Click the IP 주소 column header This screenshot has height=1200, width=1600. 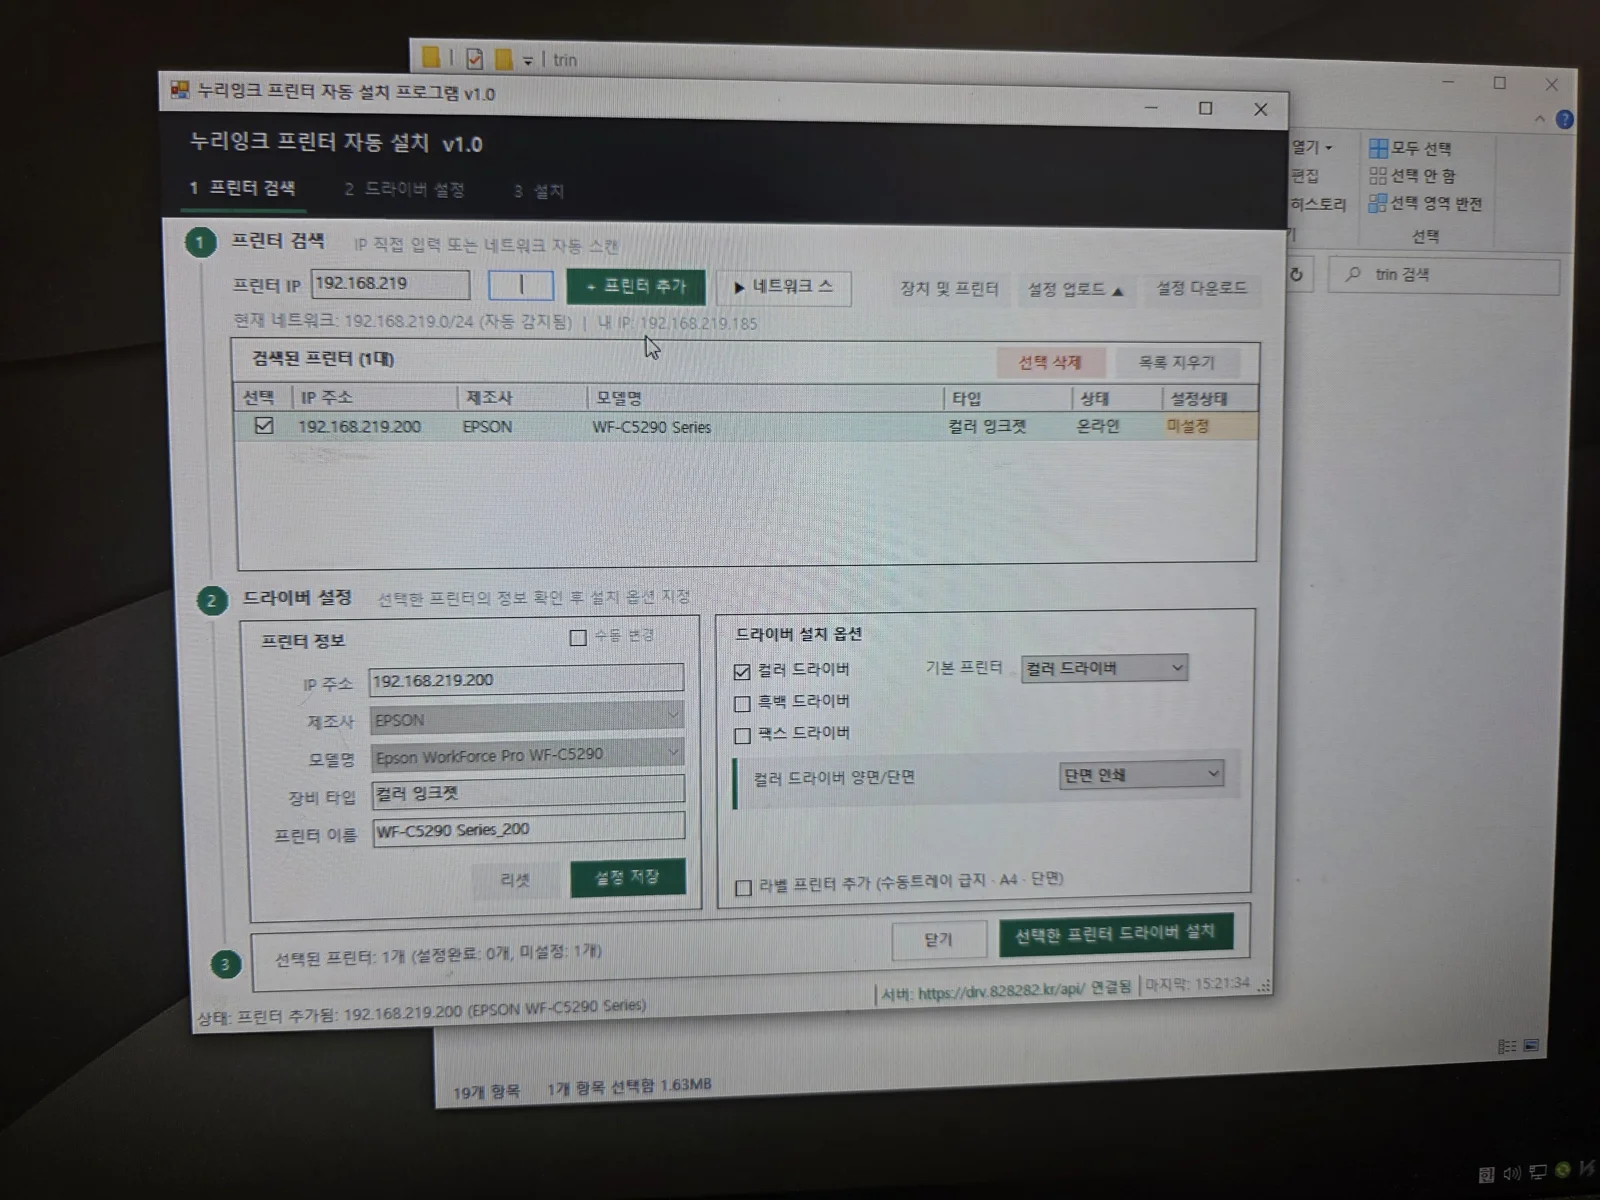[376, 397]
